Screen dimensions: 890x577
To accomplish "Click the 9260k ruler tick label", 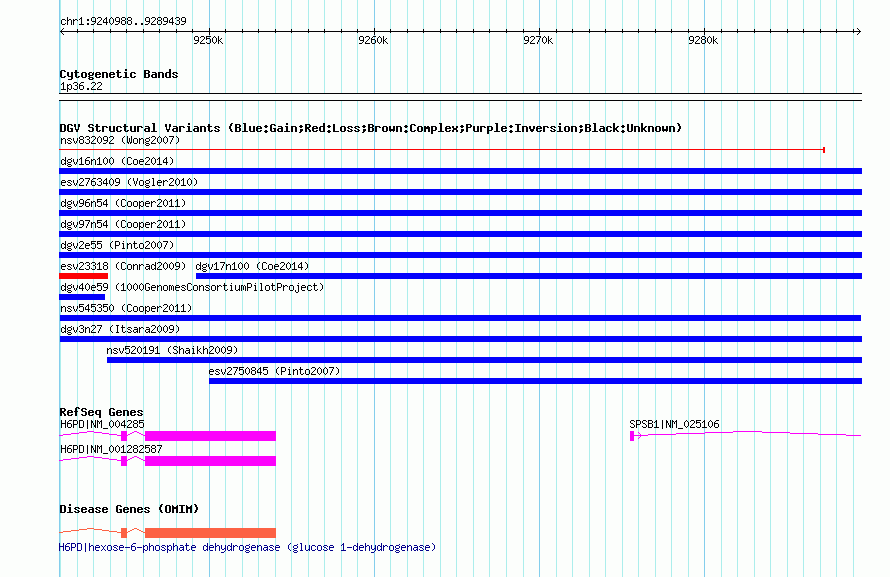I will coord(373,40).
